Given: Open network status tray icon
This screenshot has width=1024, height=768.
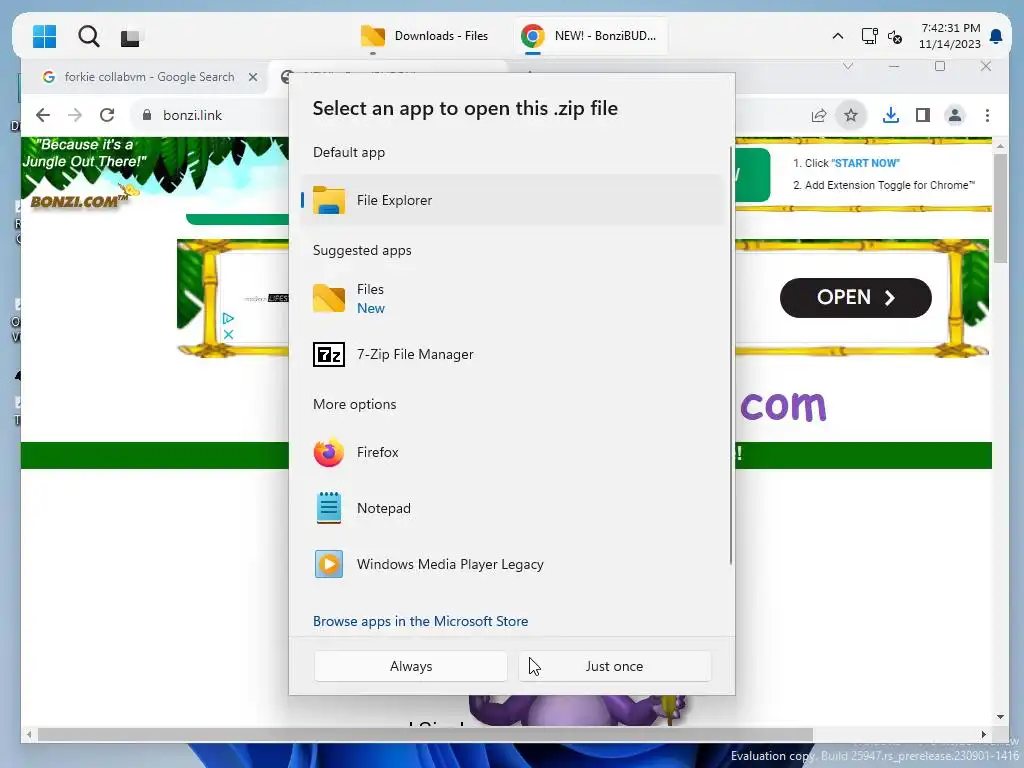Looking at the screenshot, I should point(869,36).
